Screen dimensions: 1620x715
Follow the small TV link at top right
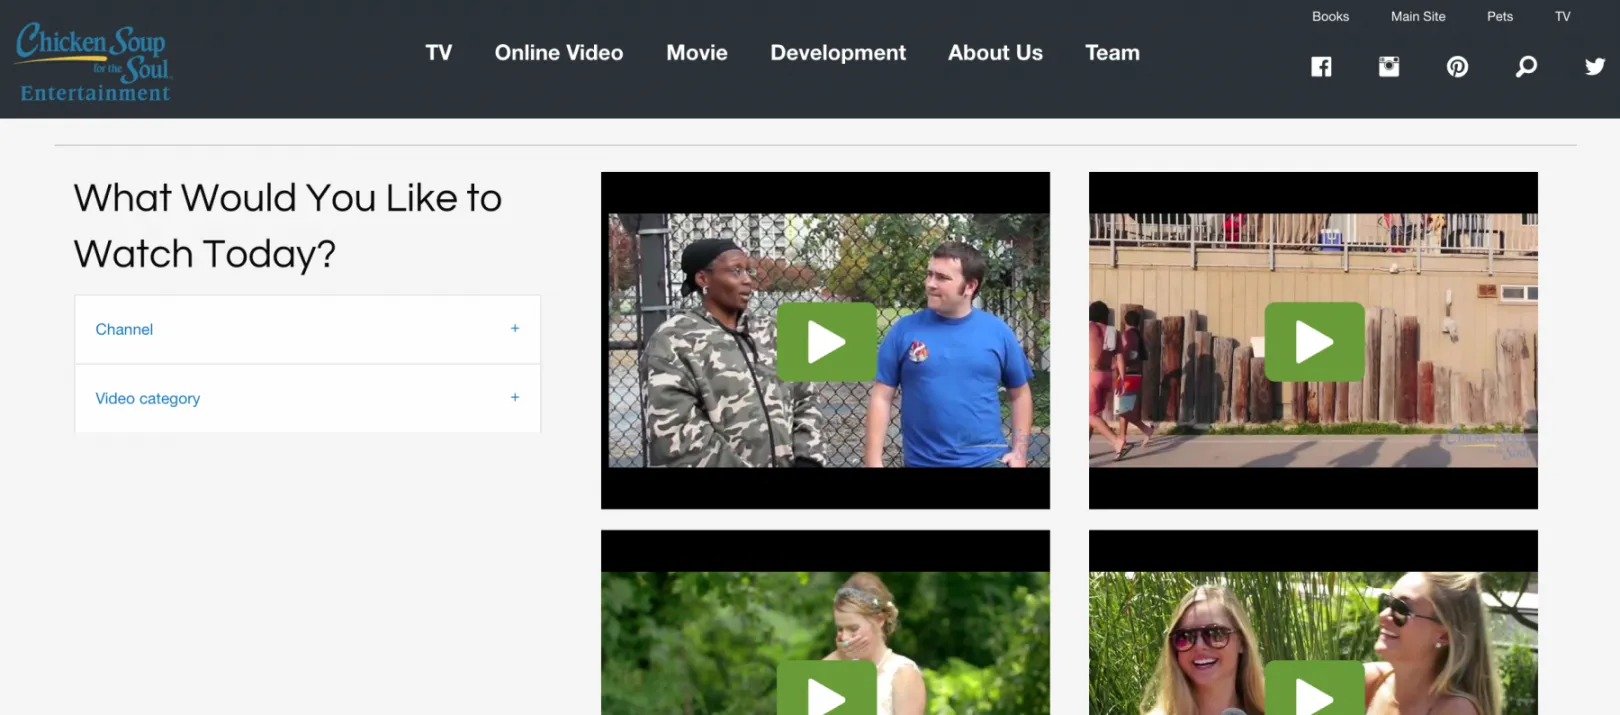pyautogui.click(x=1562, y=16)
